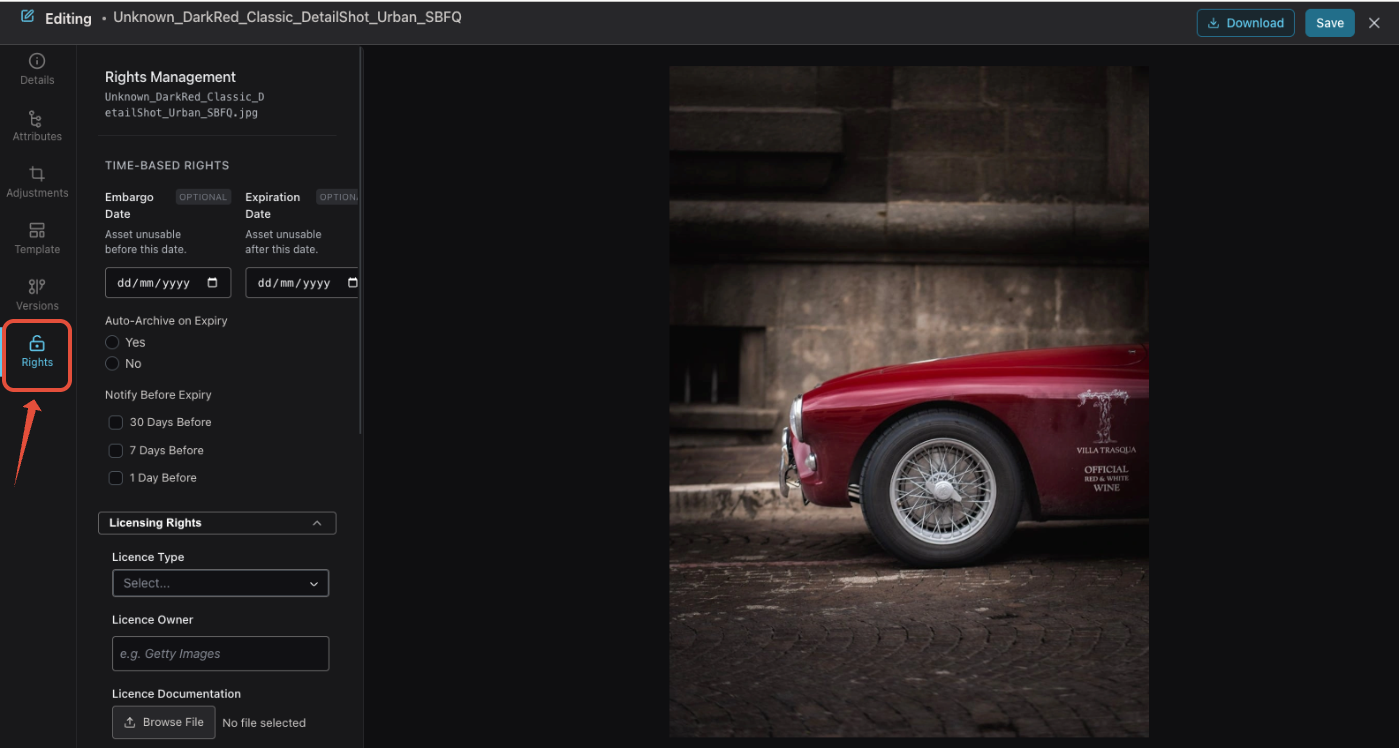Open the Licence Type dropdown
1399x748 pixels.
tap(220, 583)
